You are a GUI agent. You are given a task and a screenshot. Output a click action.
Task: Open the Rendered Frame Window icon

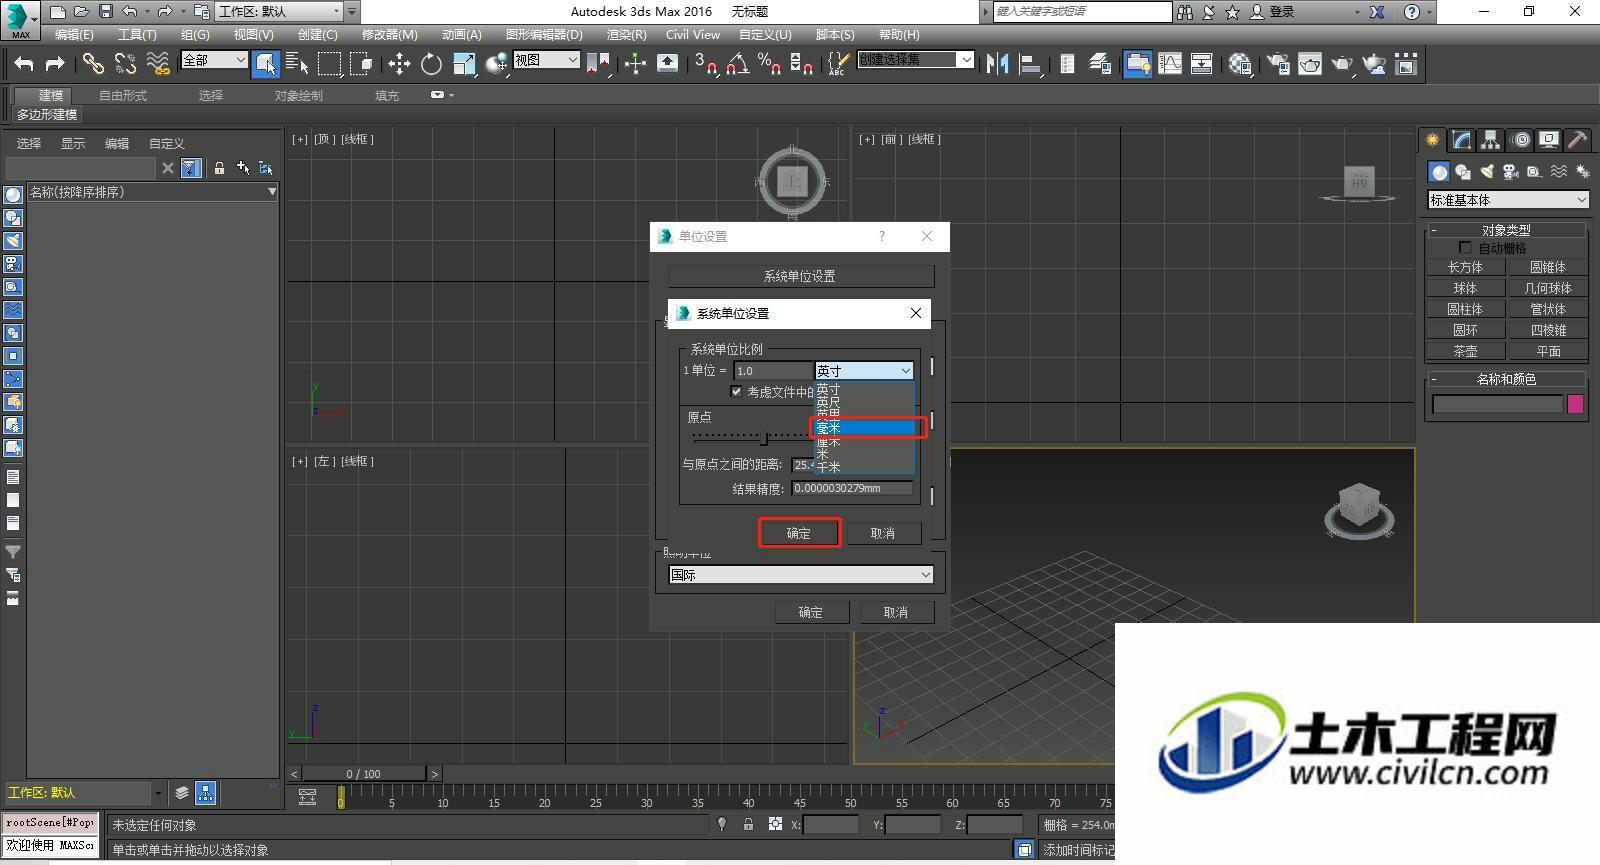[x=1310, y=64]
